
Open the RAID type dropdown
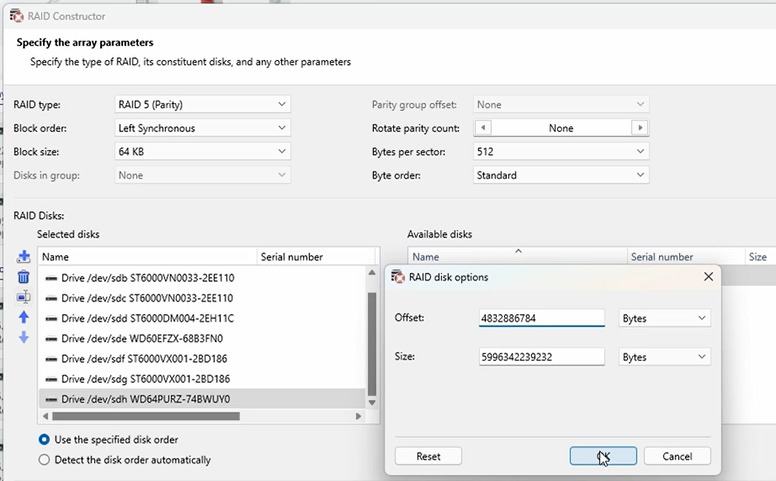click(x=202, y=104)
